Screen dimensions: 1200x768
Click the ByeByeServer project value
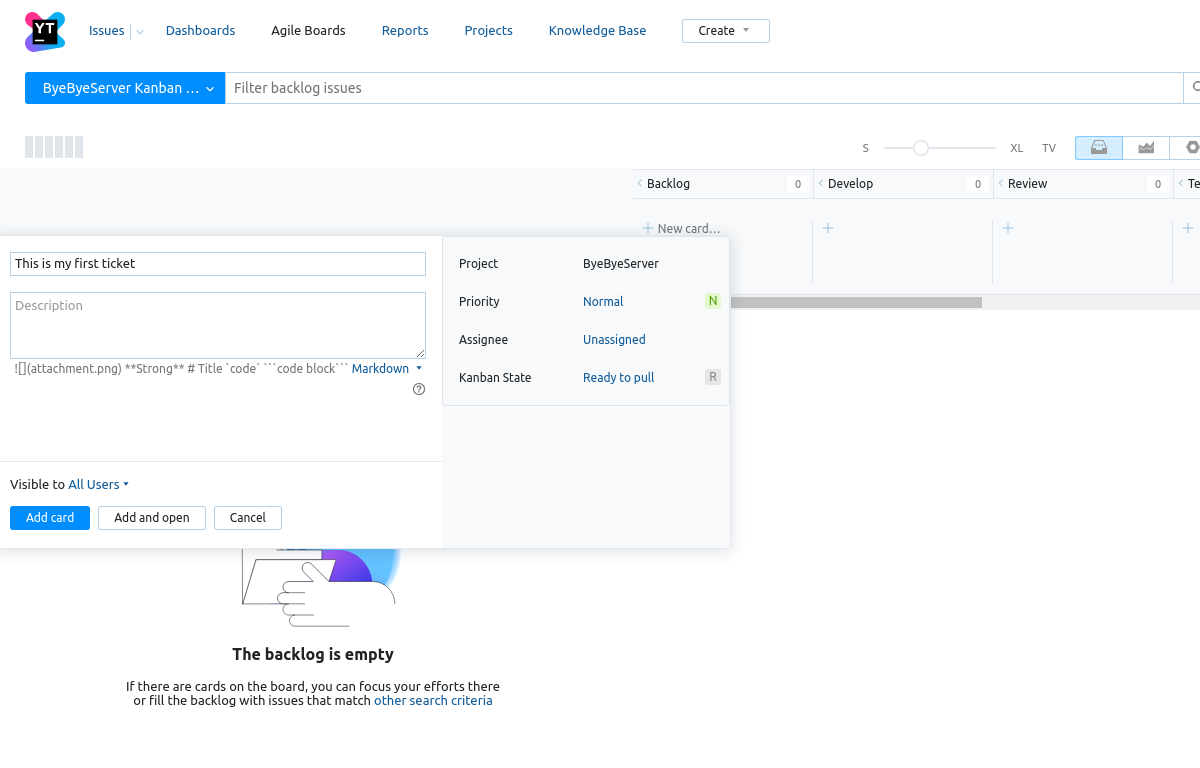tap(621, 264)
